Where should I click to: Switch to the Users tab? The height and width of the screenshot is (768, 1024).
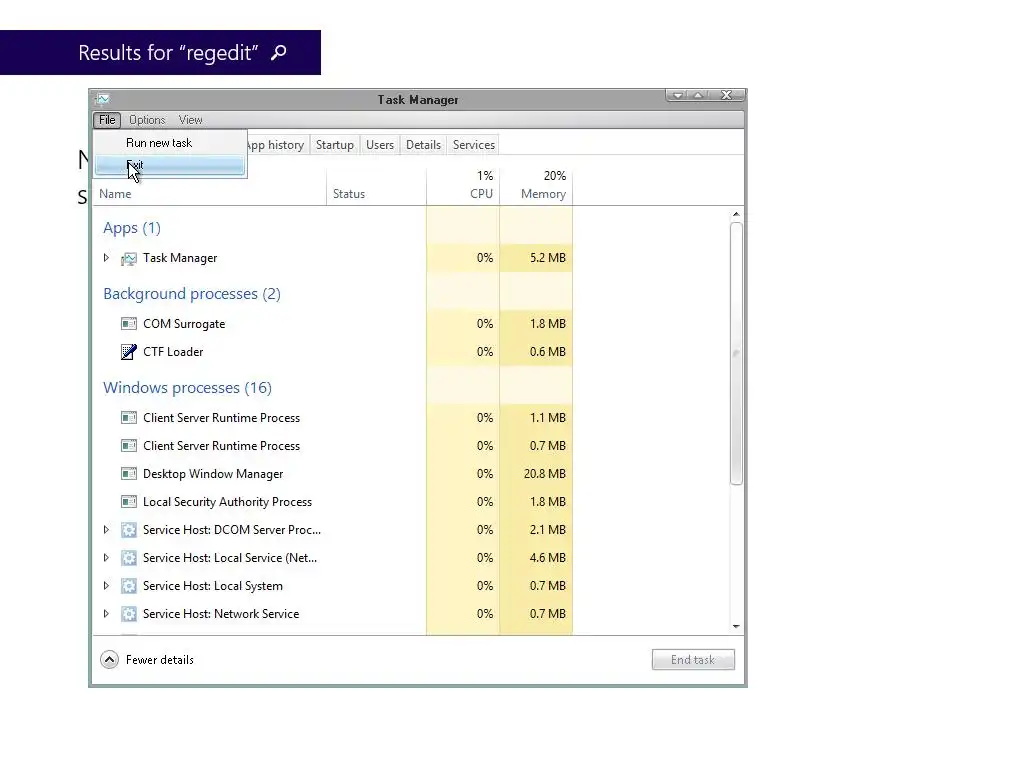380,145
